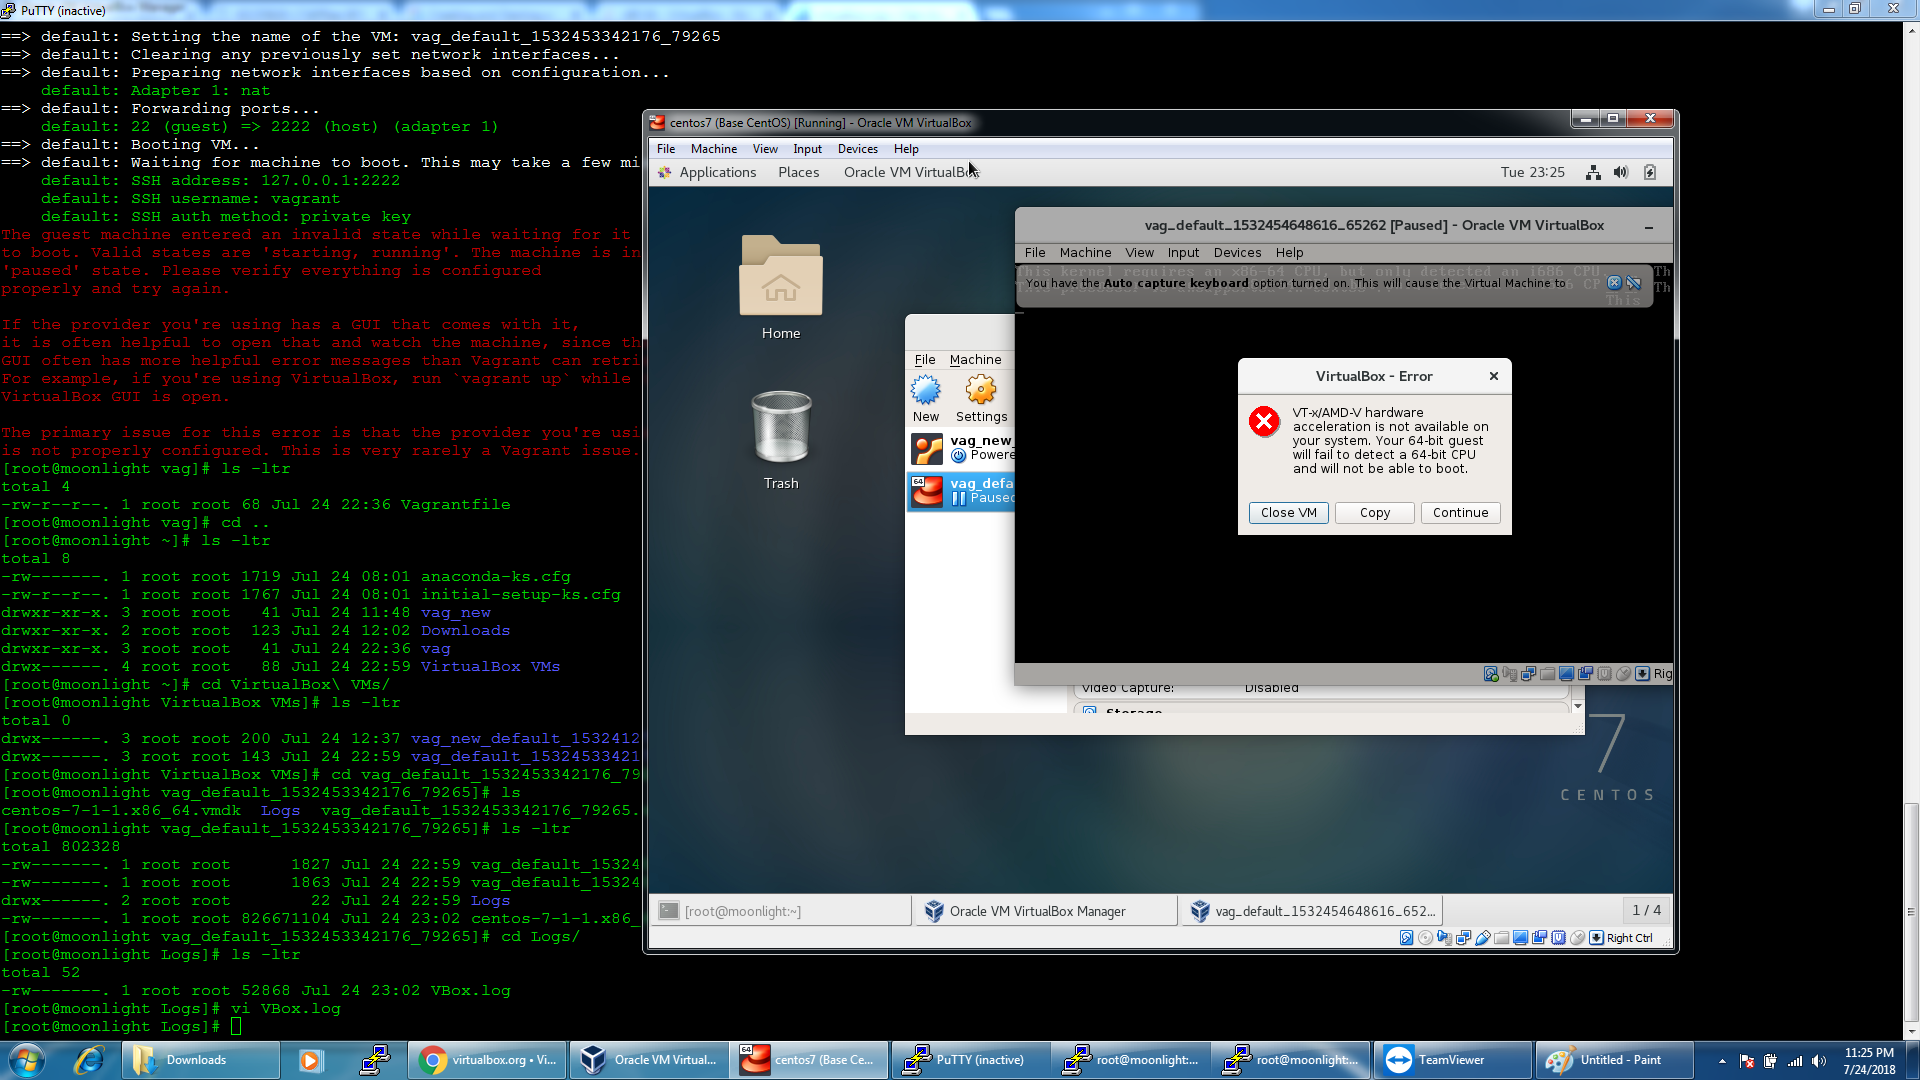Click network adapters icon in centos7 status bar
1920x1080 pixels.
coord(1463,938)
